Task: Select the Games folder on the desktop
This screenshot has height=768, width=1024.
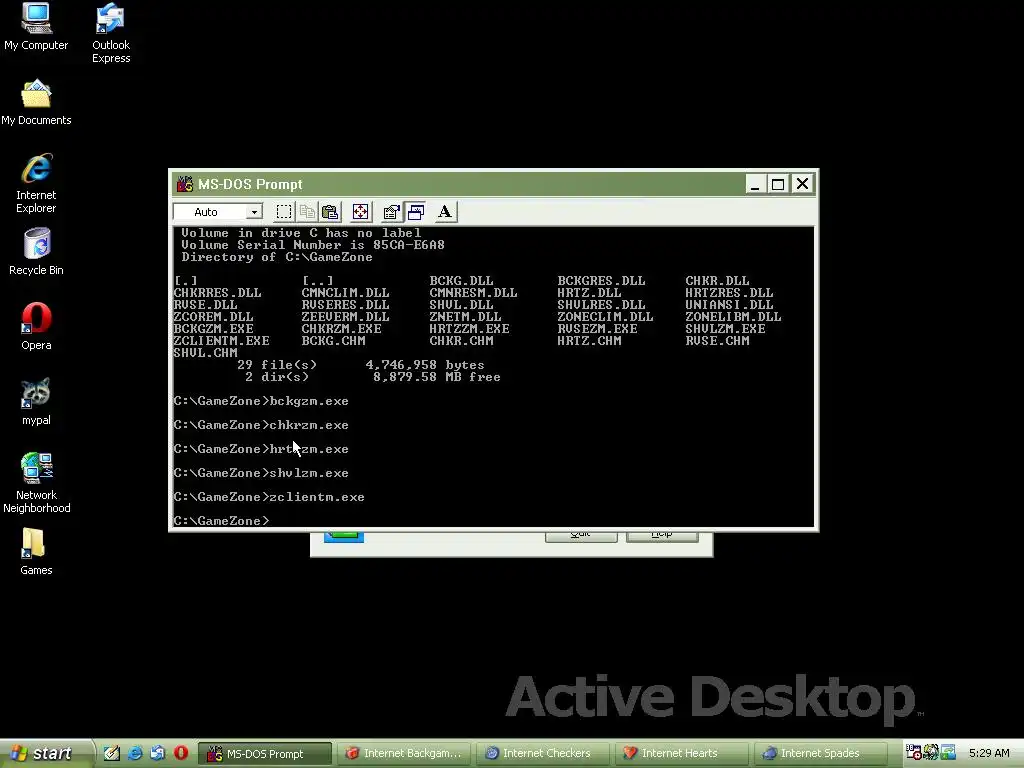Action: pos(36,552)
